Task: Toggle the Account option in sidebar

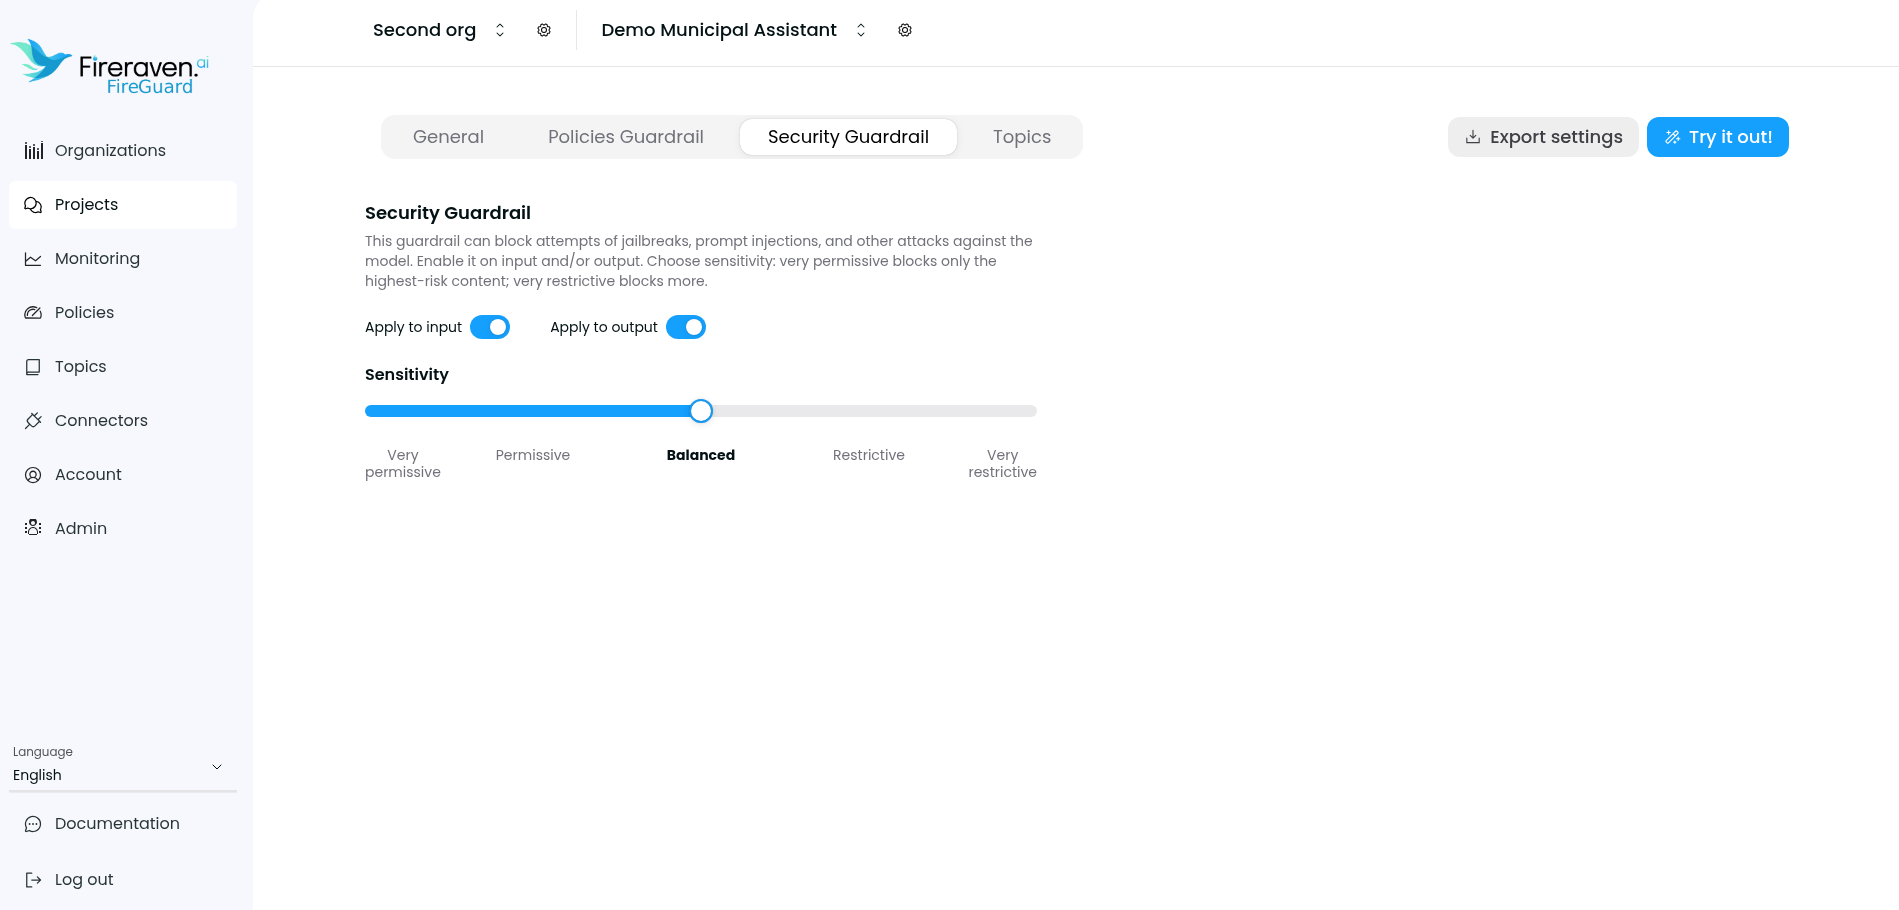Action: pos(33,474)
